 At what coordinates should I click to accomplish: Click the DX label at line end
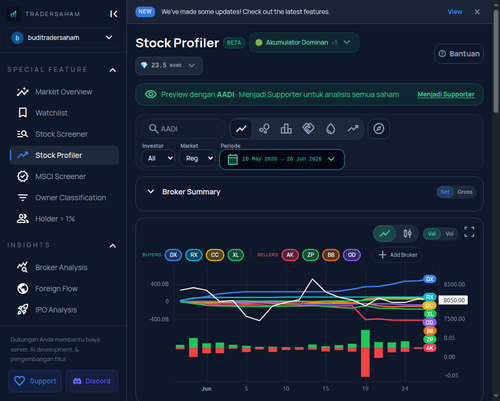[x=430, y=279]
